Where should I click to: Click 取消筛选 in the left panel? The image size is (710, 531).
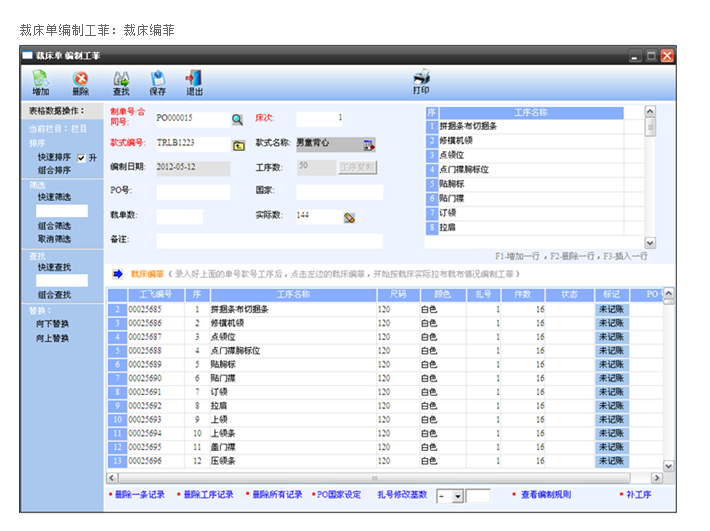click(54, 239)
